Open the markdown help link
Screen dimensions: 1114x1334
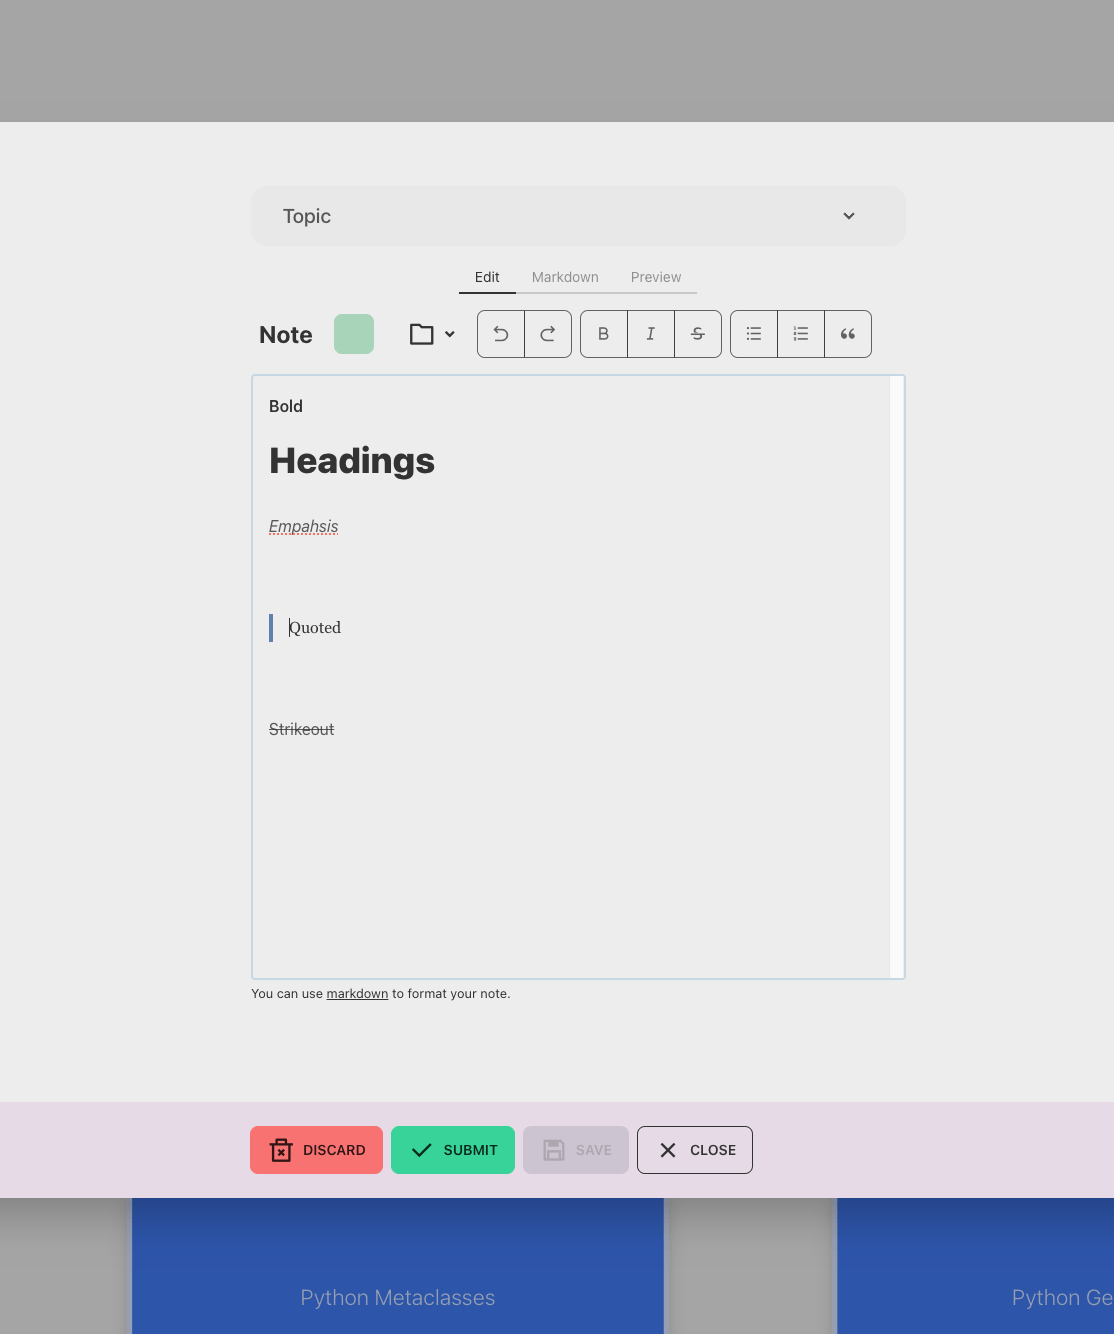point(357,994)
